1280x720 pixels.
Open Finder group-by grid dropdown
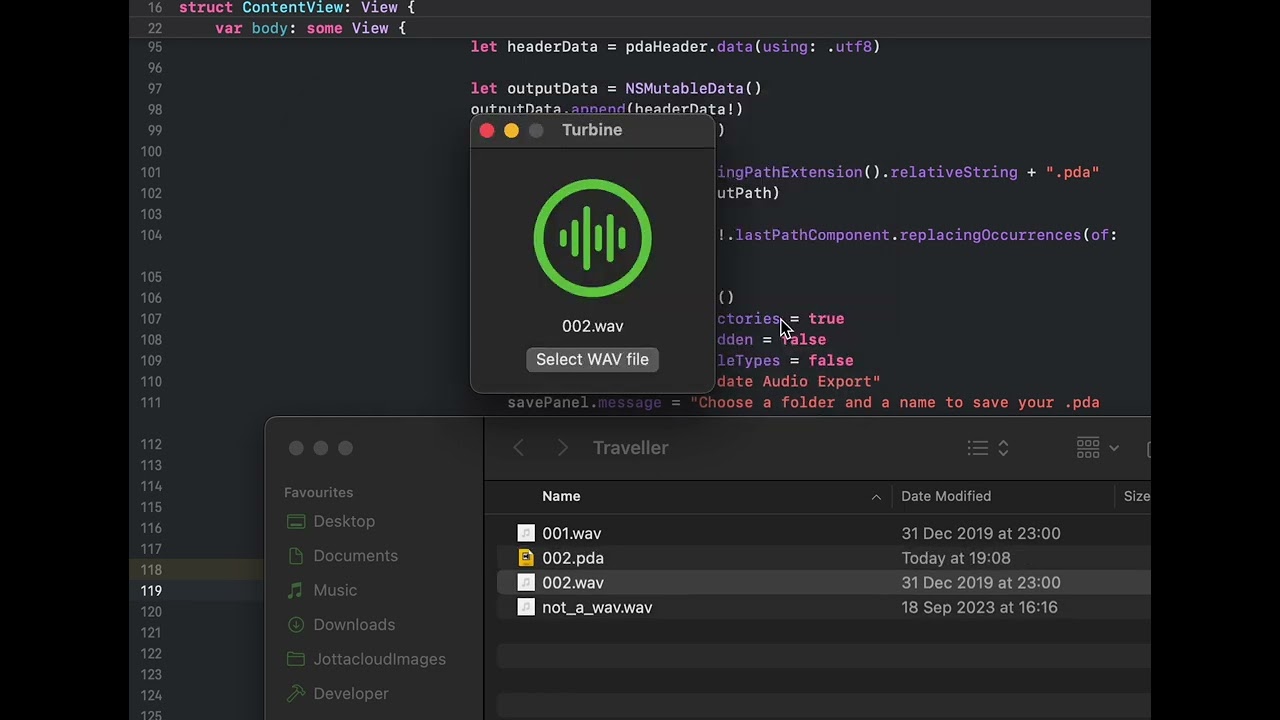[x=1098, y=448]
